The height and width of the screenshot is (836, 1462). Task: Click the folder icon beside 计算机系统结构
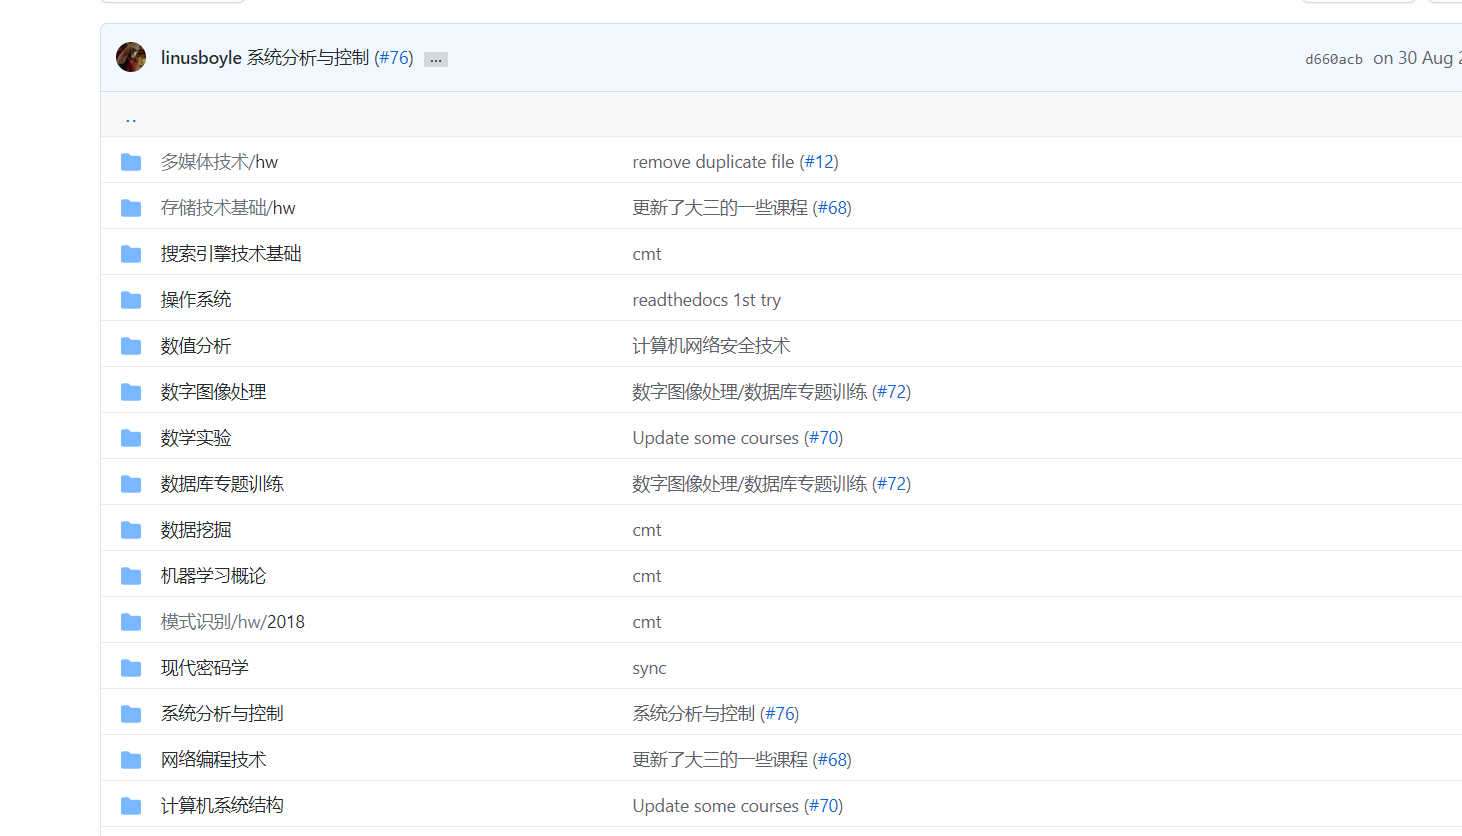[131, 805]
